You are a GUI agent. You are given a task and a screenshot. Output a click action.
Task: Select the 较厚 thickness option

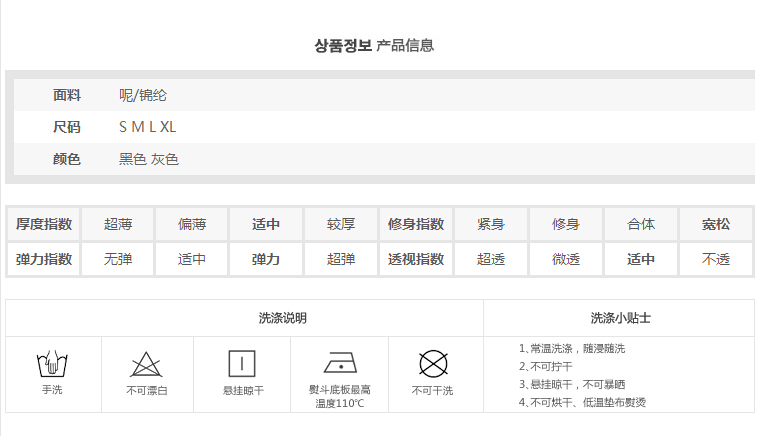coord(341,224)
